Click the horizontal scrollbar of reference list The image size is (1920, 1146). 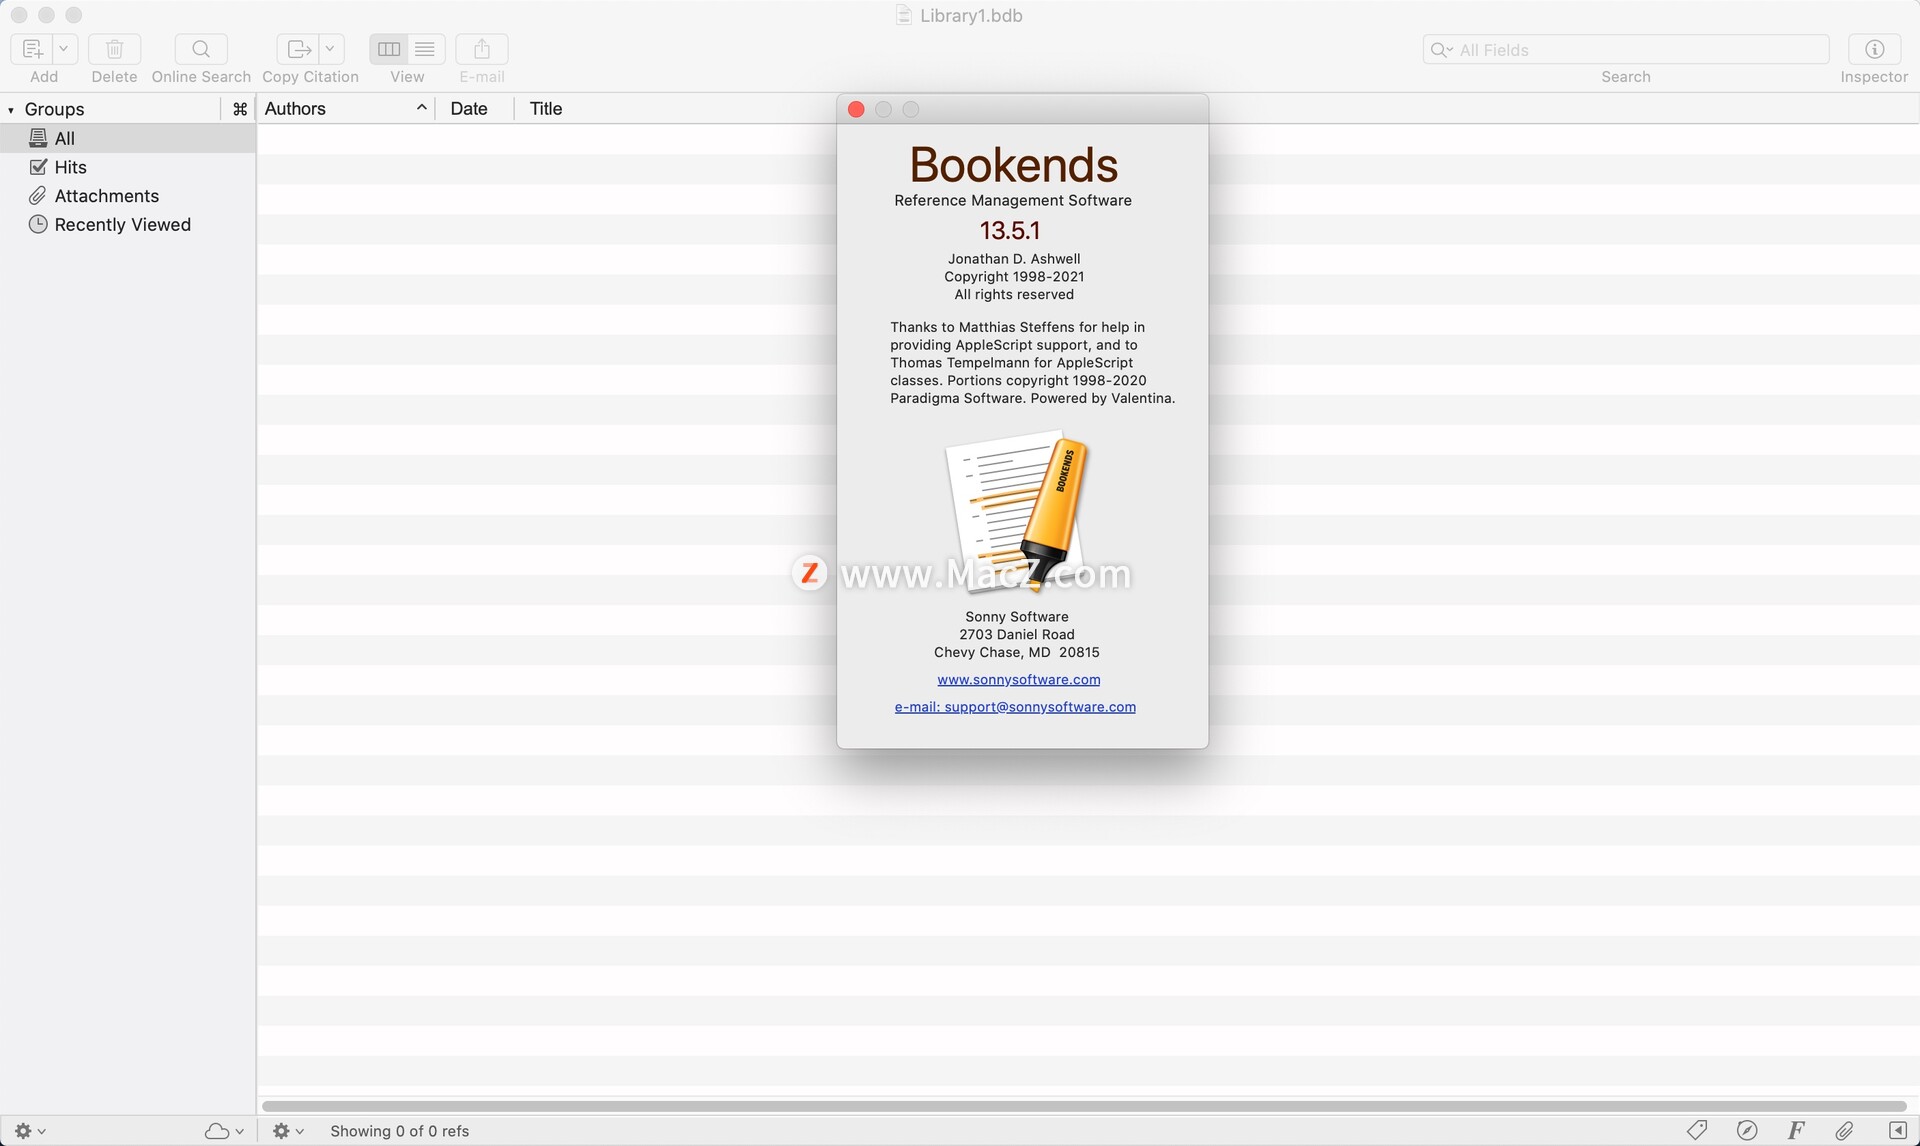(x=1084, y=1106)
